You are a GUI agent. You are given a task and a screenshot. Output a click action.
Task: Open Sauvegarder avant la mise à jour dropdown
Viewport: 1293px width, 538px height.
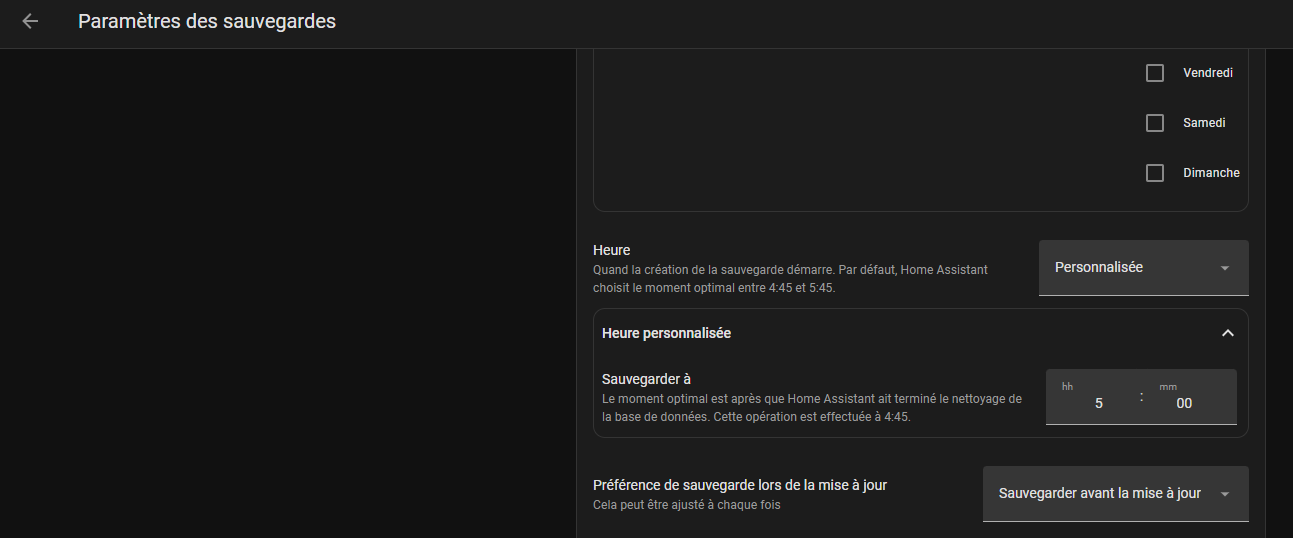pyautogui.click(x=1116, y=494)
